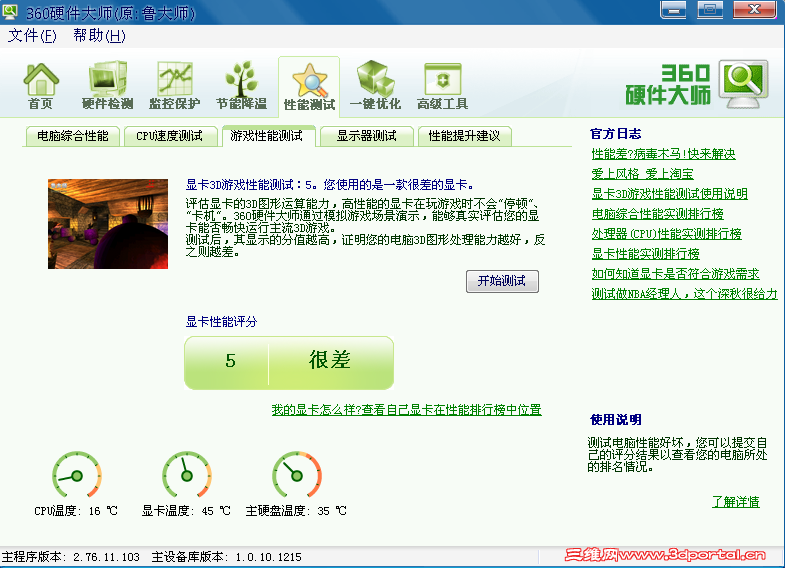785x568 pixels.
Task: Open the 文件(F) menu
Action: (32, 36)
